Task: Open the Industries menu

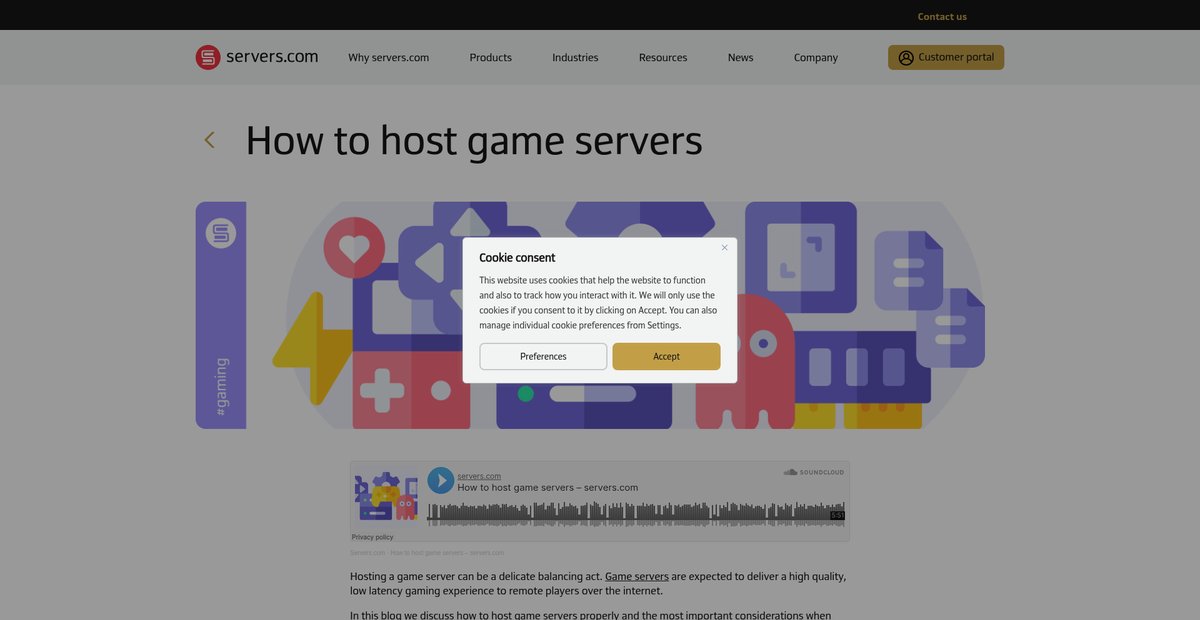Action: click(x=575, y=58)
